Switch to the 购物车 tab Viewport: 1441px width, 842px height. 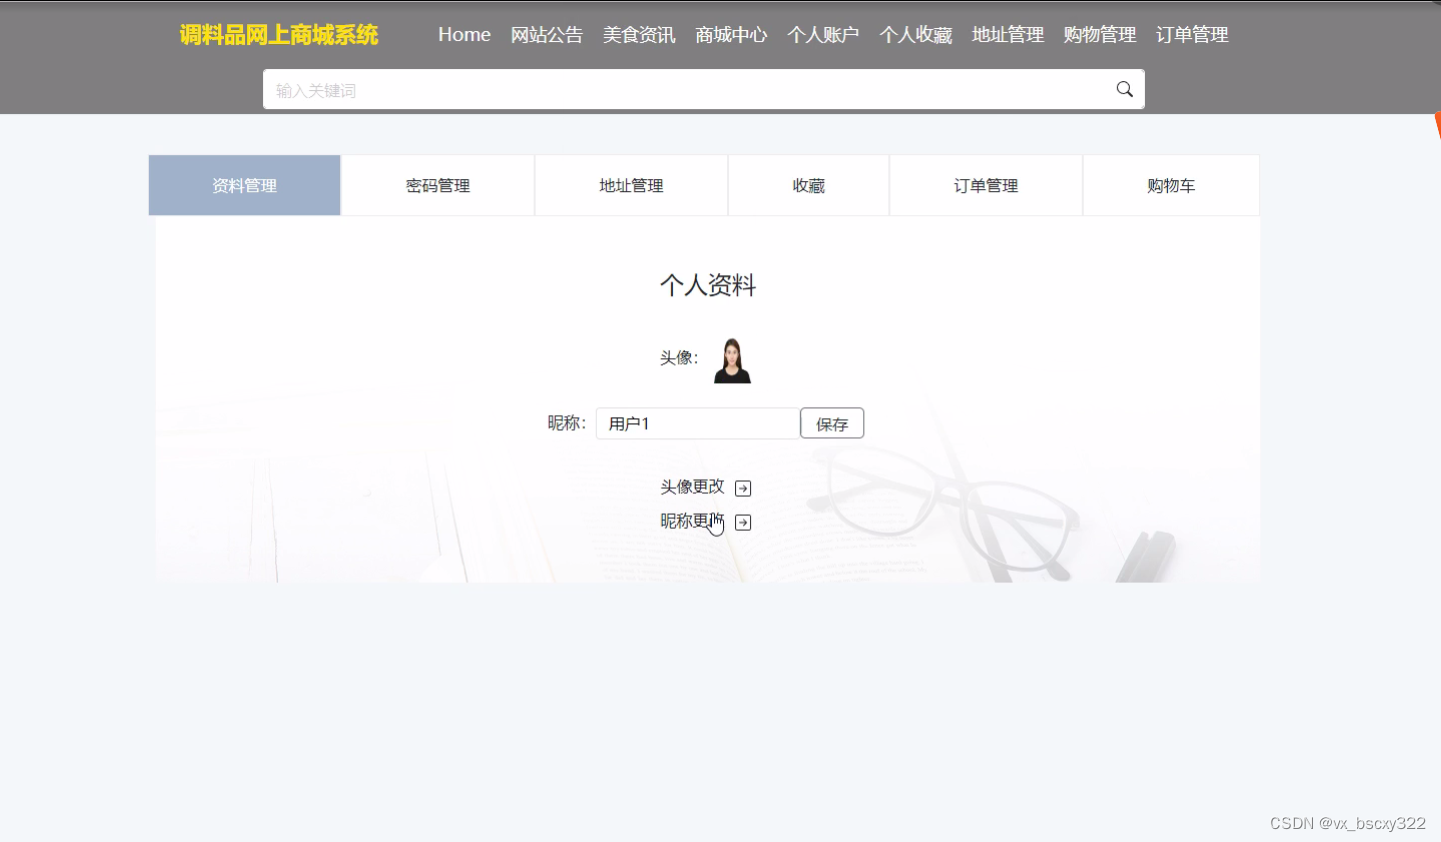[1171, 185]
